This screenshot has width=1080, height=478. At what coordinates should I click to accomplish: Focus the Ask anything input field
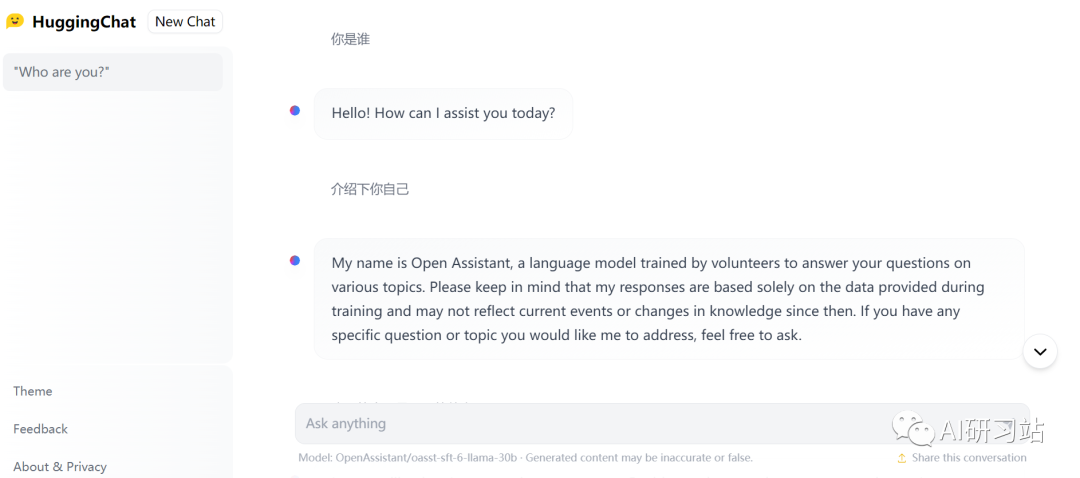(x=663, y=424)
